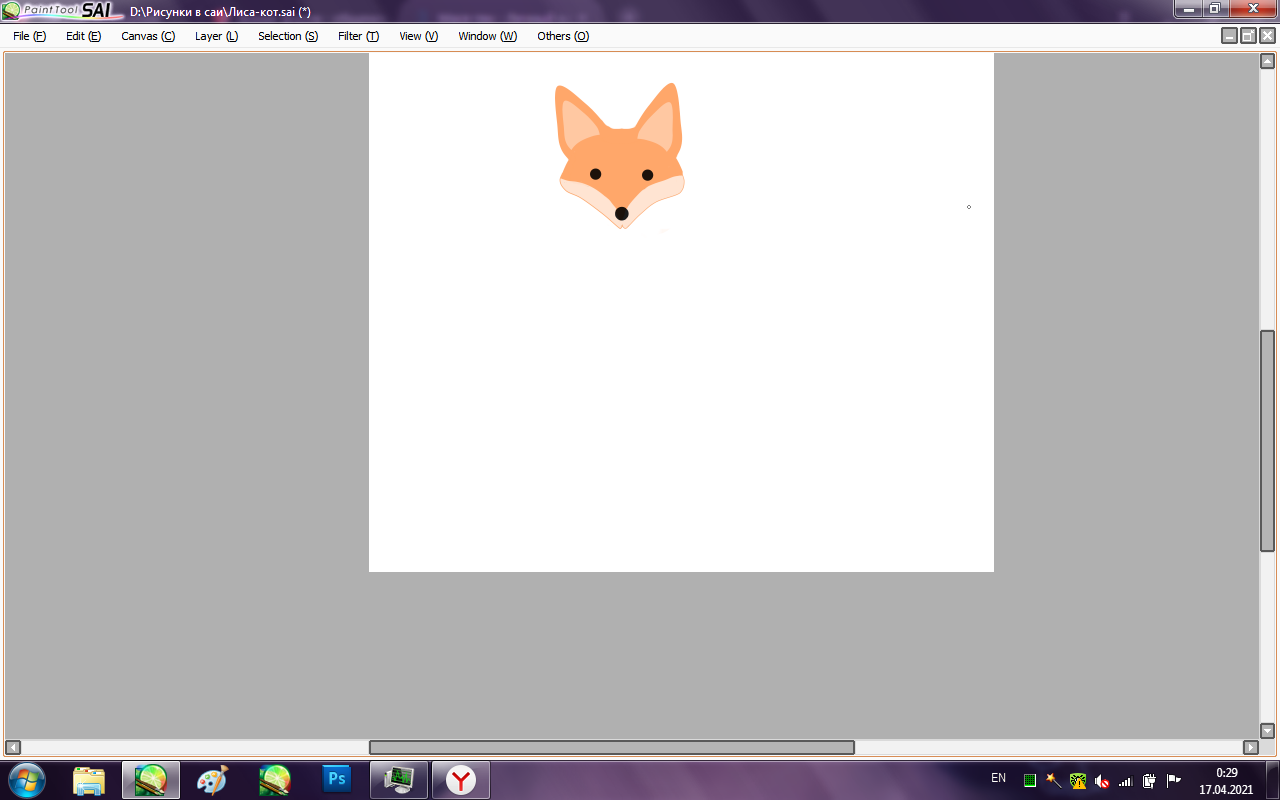Open Windows Explorer folder icon
The image size is (1280, 800).
[x=89, y=779]
